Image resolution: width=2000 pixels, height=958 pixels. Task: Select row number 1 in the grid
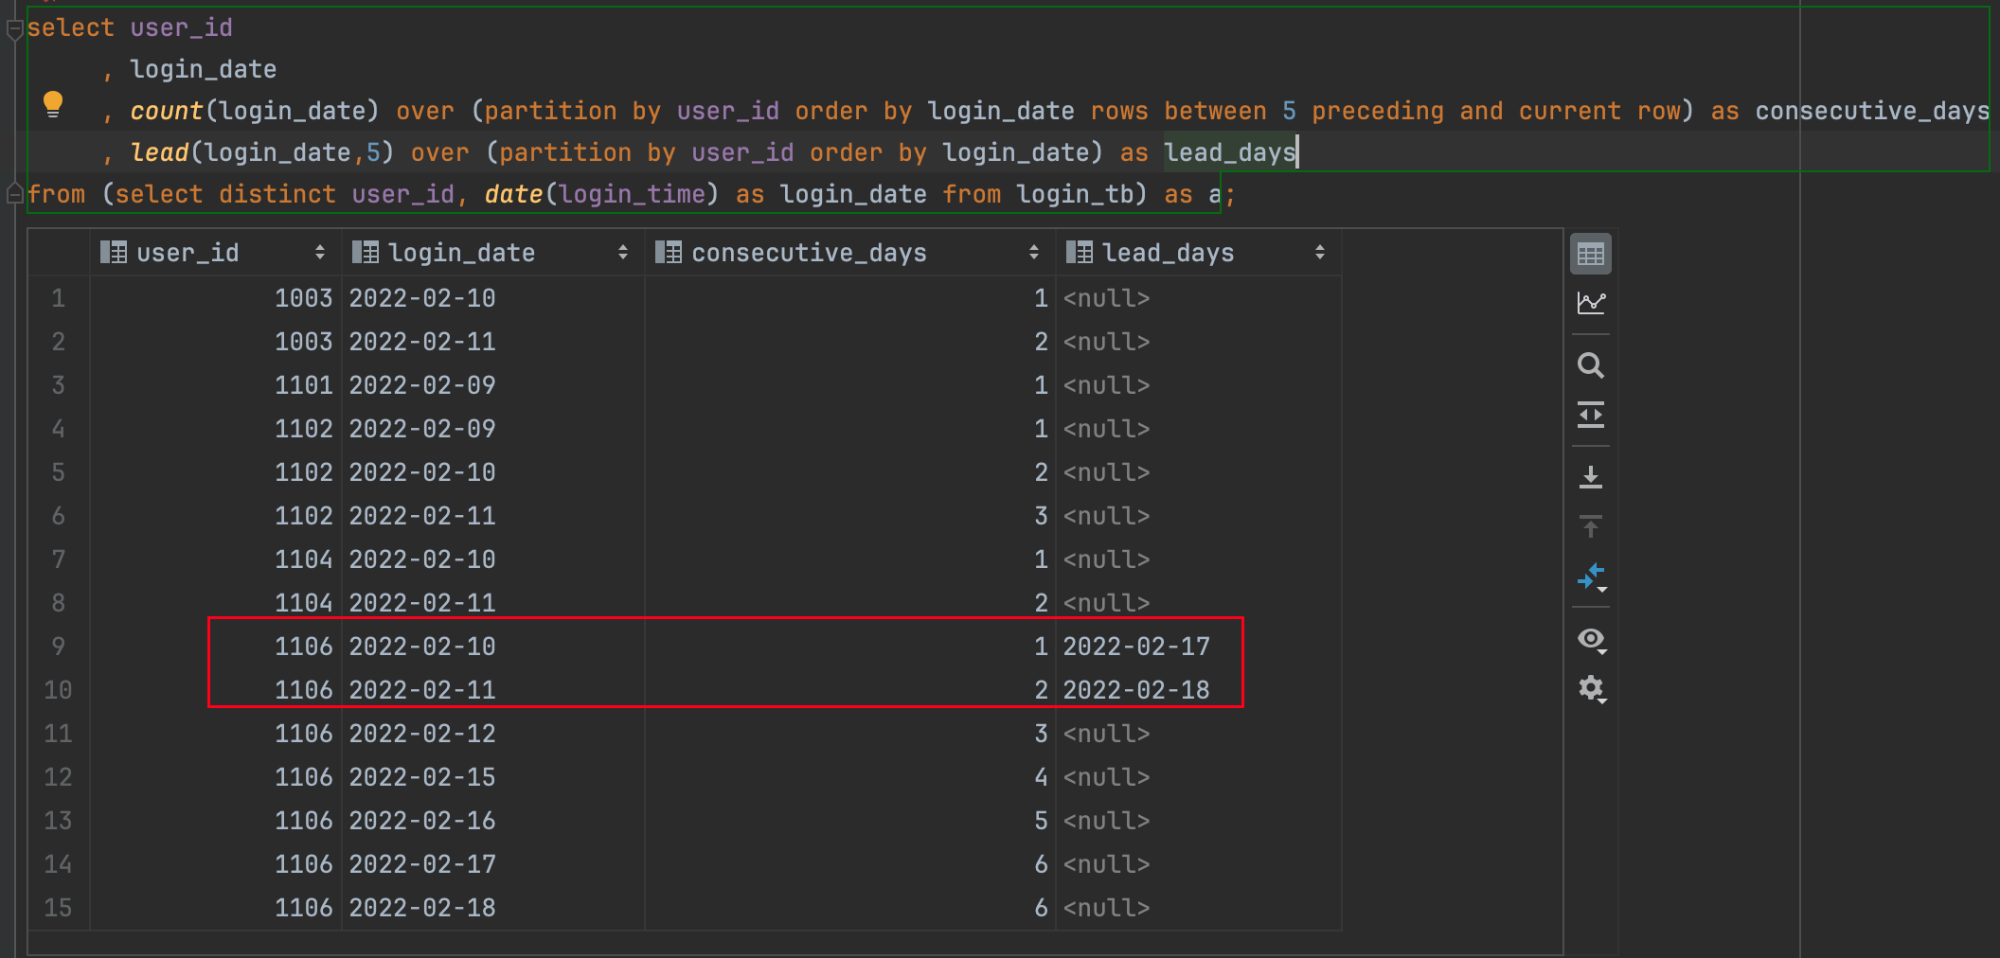click(58, 298)
